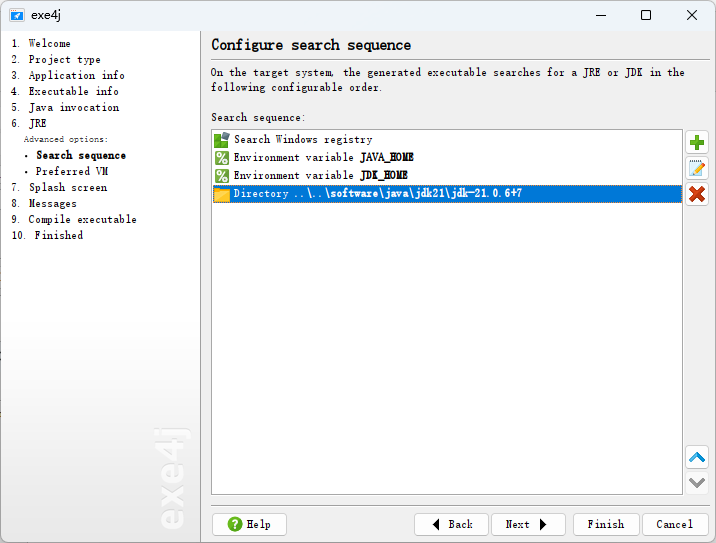Open step 6 JRE
Image resolution: width=716 pixels, height=543 pixels.
[x=29, y=123]
